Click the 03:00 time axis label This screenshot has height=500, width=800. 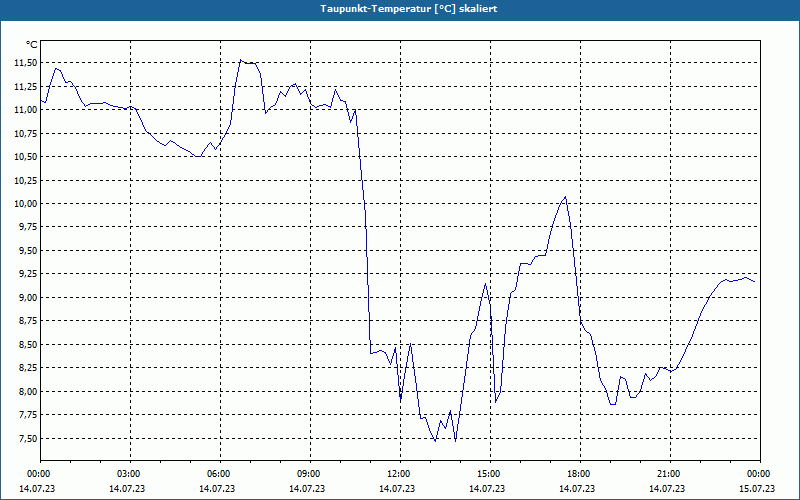(128, 474)
